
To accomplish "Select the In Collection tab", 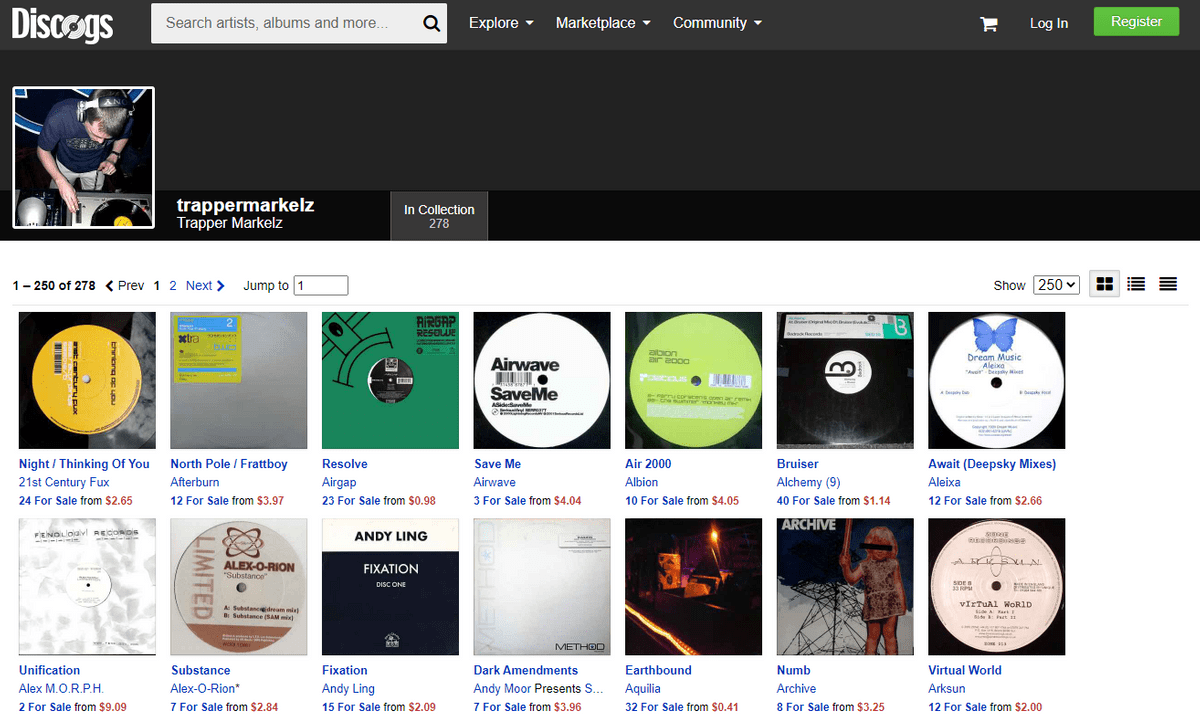I will [x=439, y=216].
